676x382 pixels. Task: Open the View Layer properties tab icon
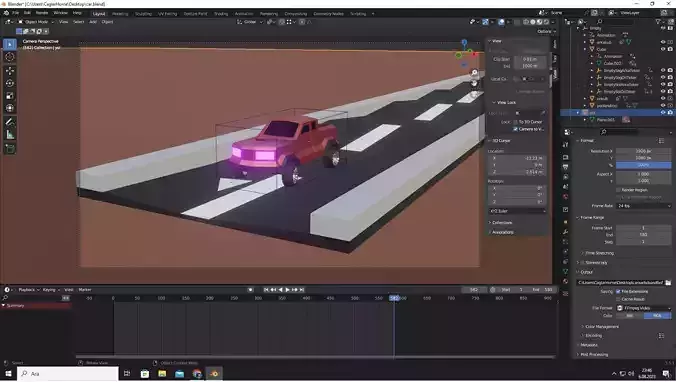click(566, 177)
